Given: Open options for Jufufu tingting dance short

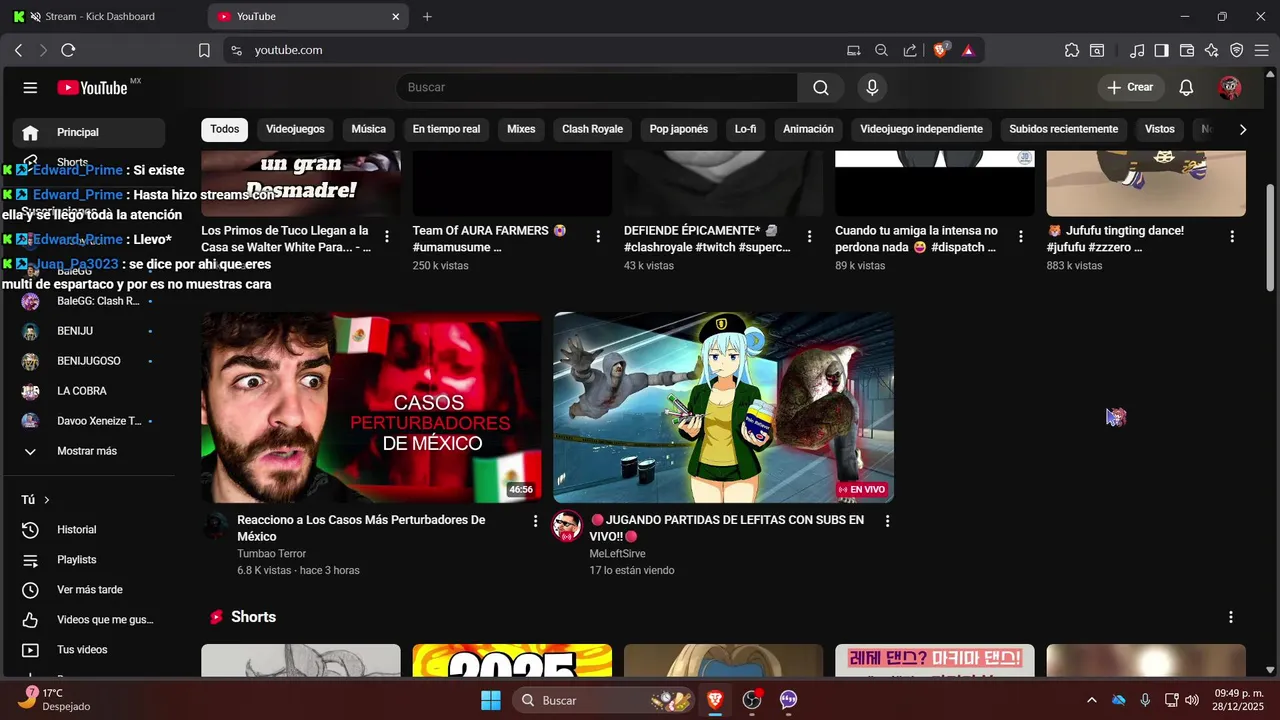Looking at the screenshot, I should click(x=1232, y=237).
